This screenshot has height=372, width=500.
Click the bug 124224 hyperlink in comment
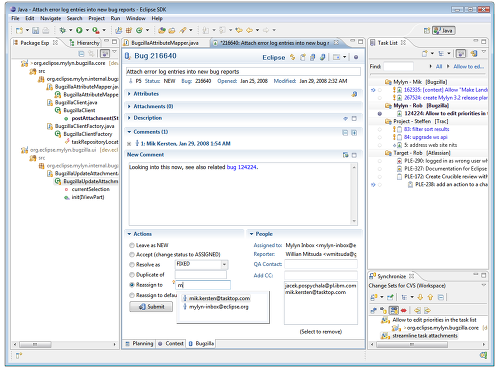coord(242,167)
